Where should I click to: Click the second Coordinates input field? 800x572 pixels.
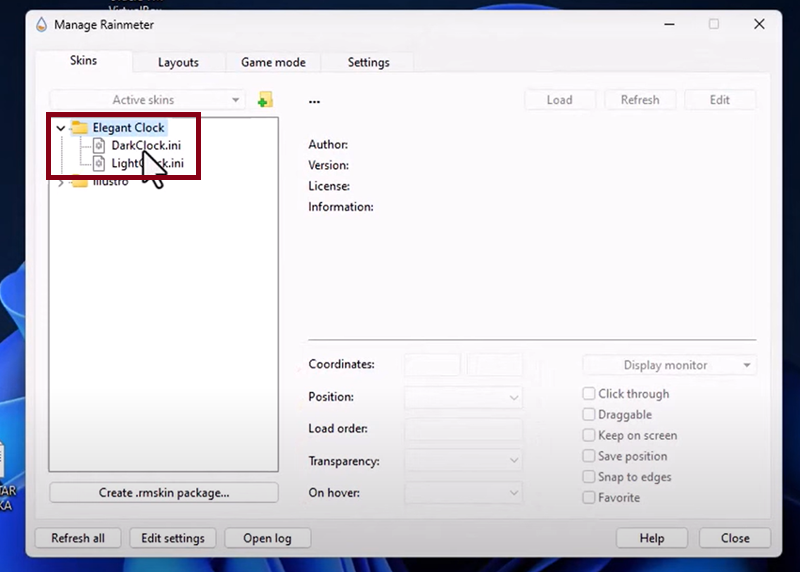pyautogui.click(x=495, y=365)
